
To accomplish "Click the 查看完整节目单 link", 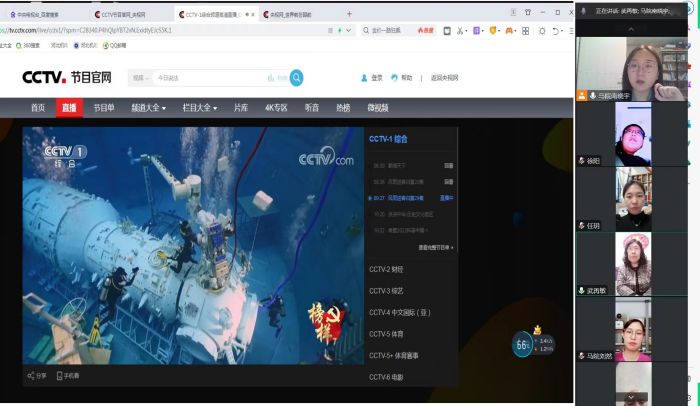I will [436, 247].
